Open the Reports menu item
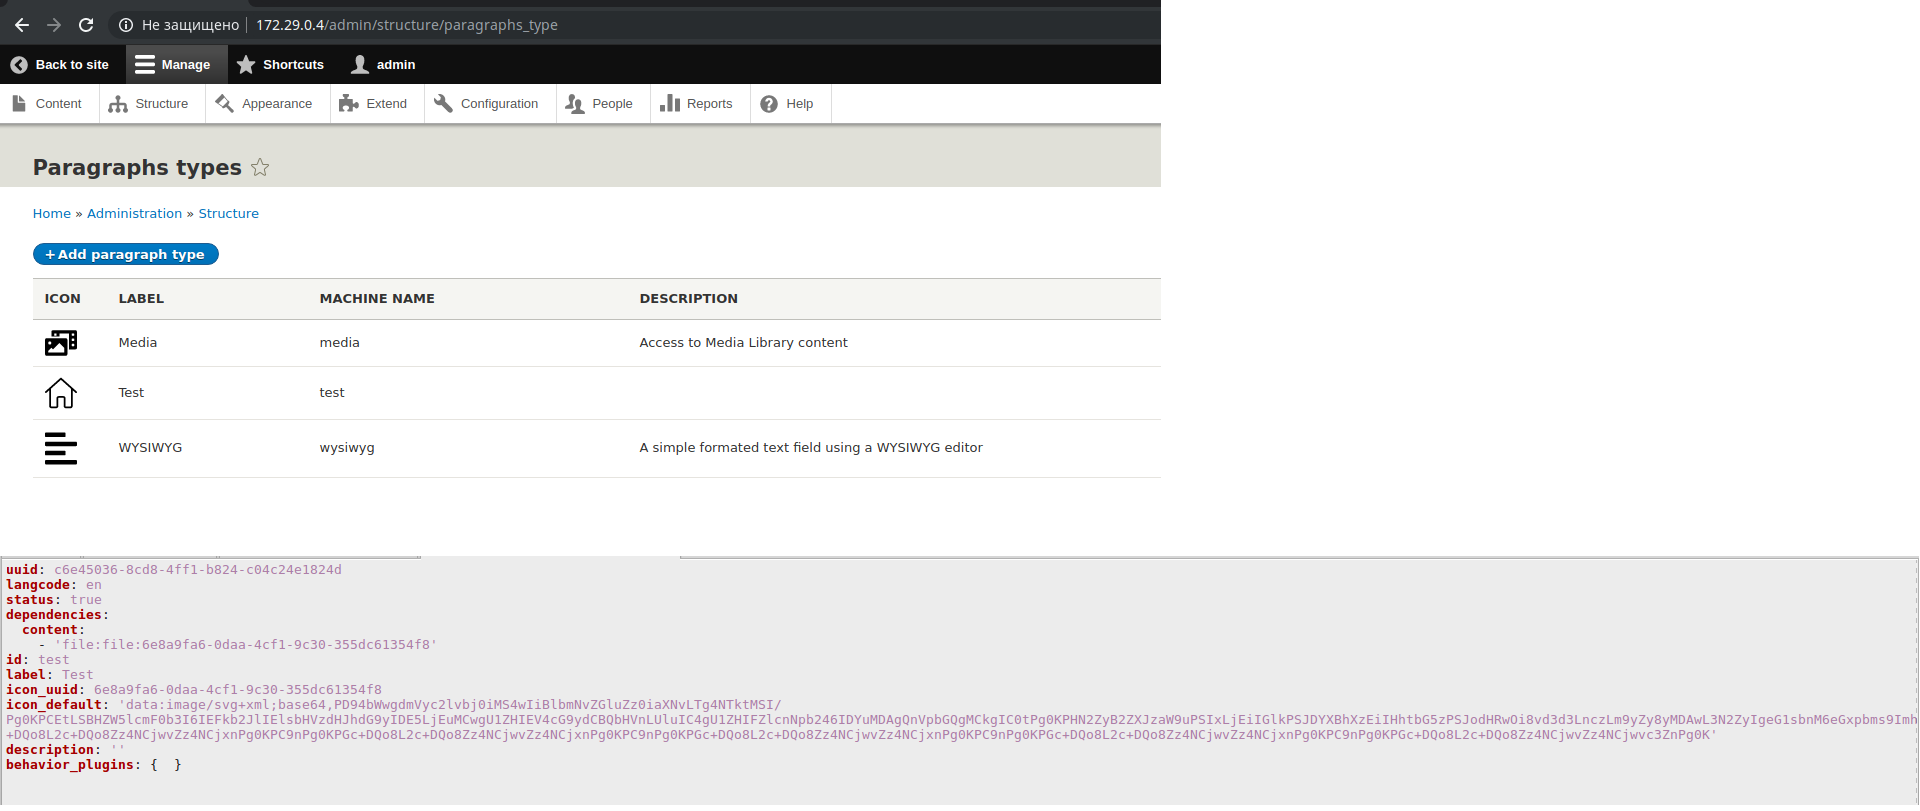The height and width of the screenshot is (811, 1920). 698,104
